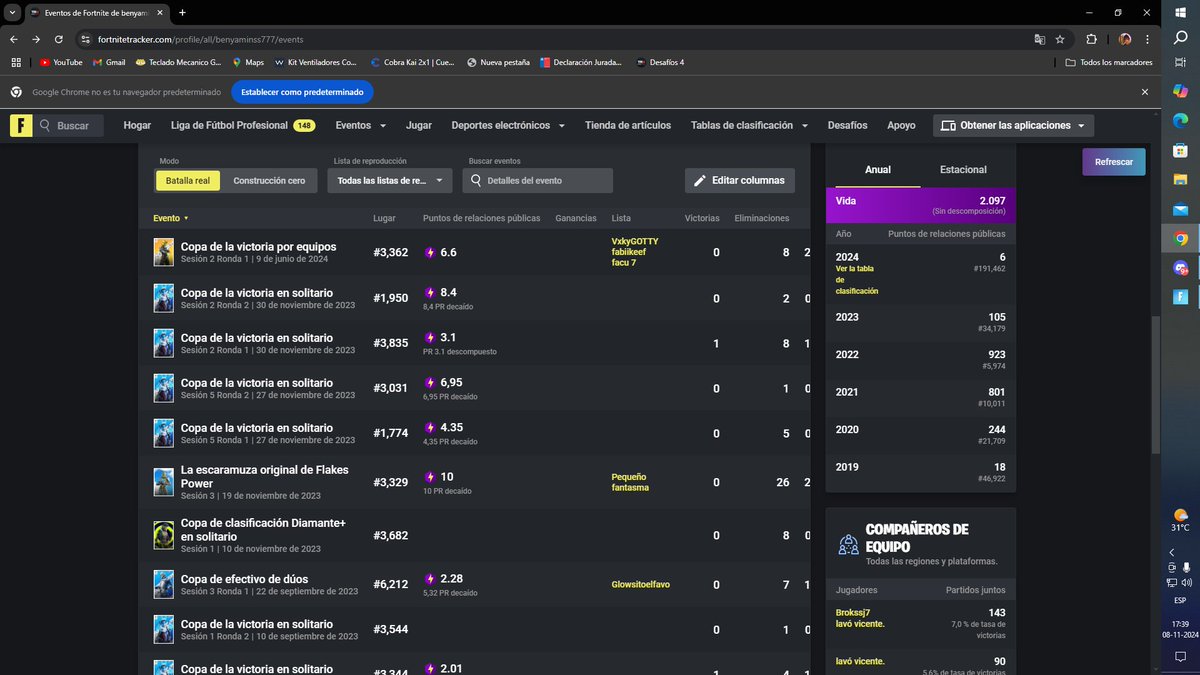Viewport: 1200px width, 675px height.
Task: Sort by the Lugar column header
Action: pos(384,218)
